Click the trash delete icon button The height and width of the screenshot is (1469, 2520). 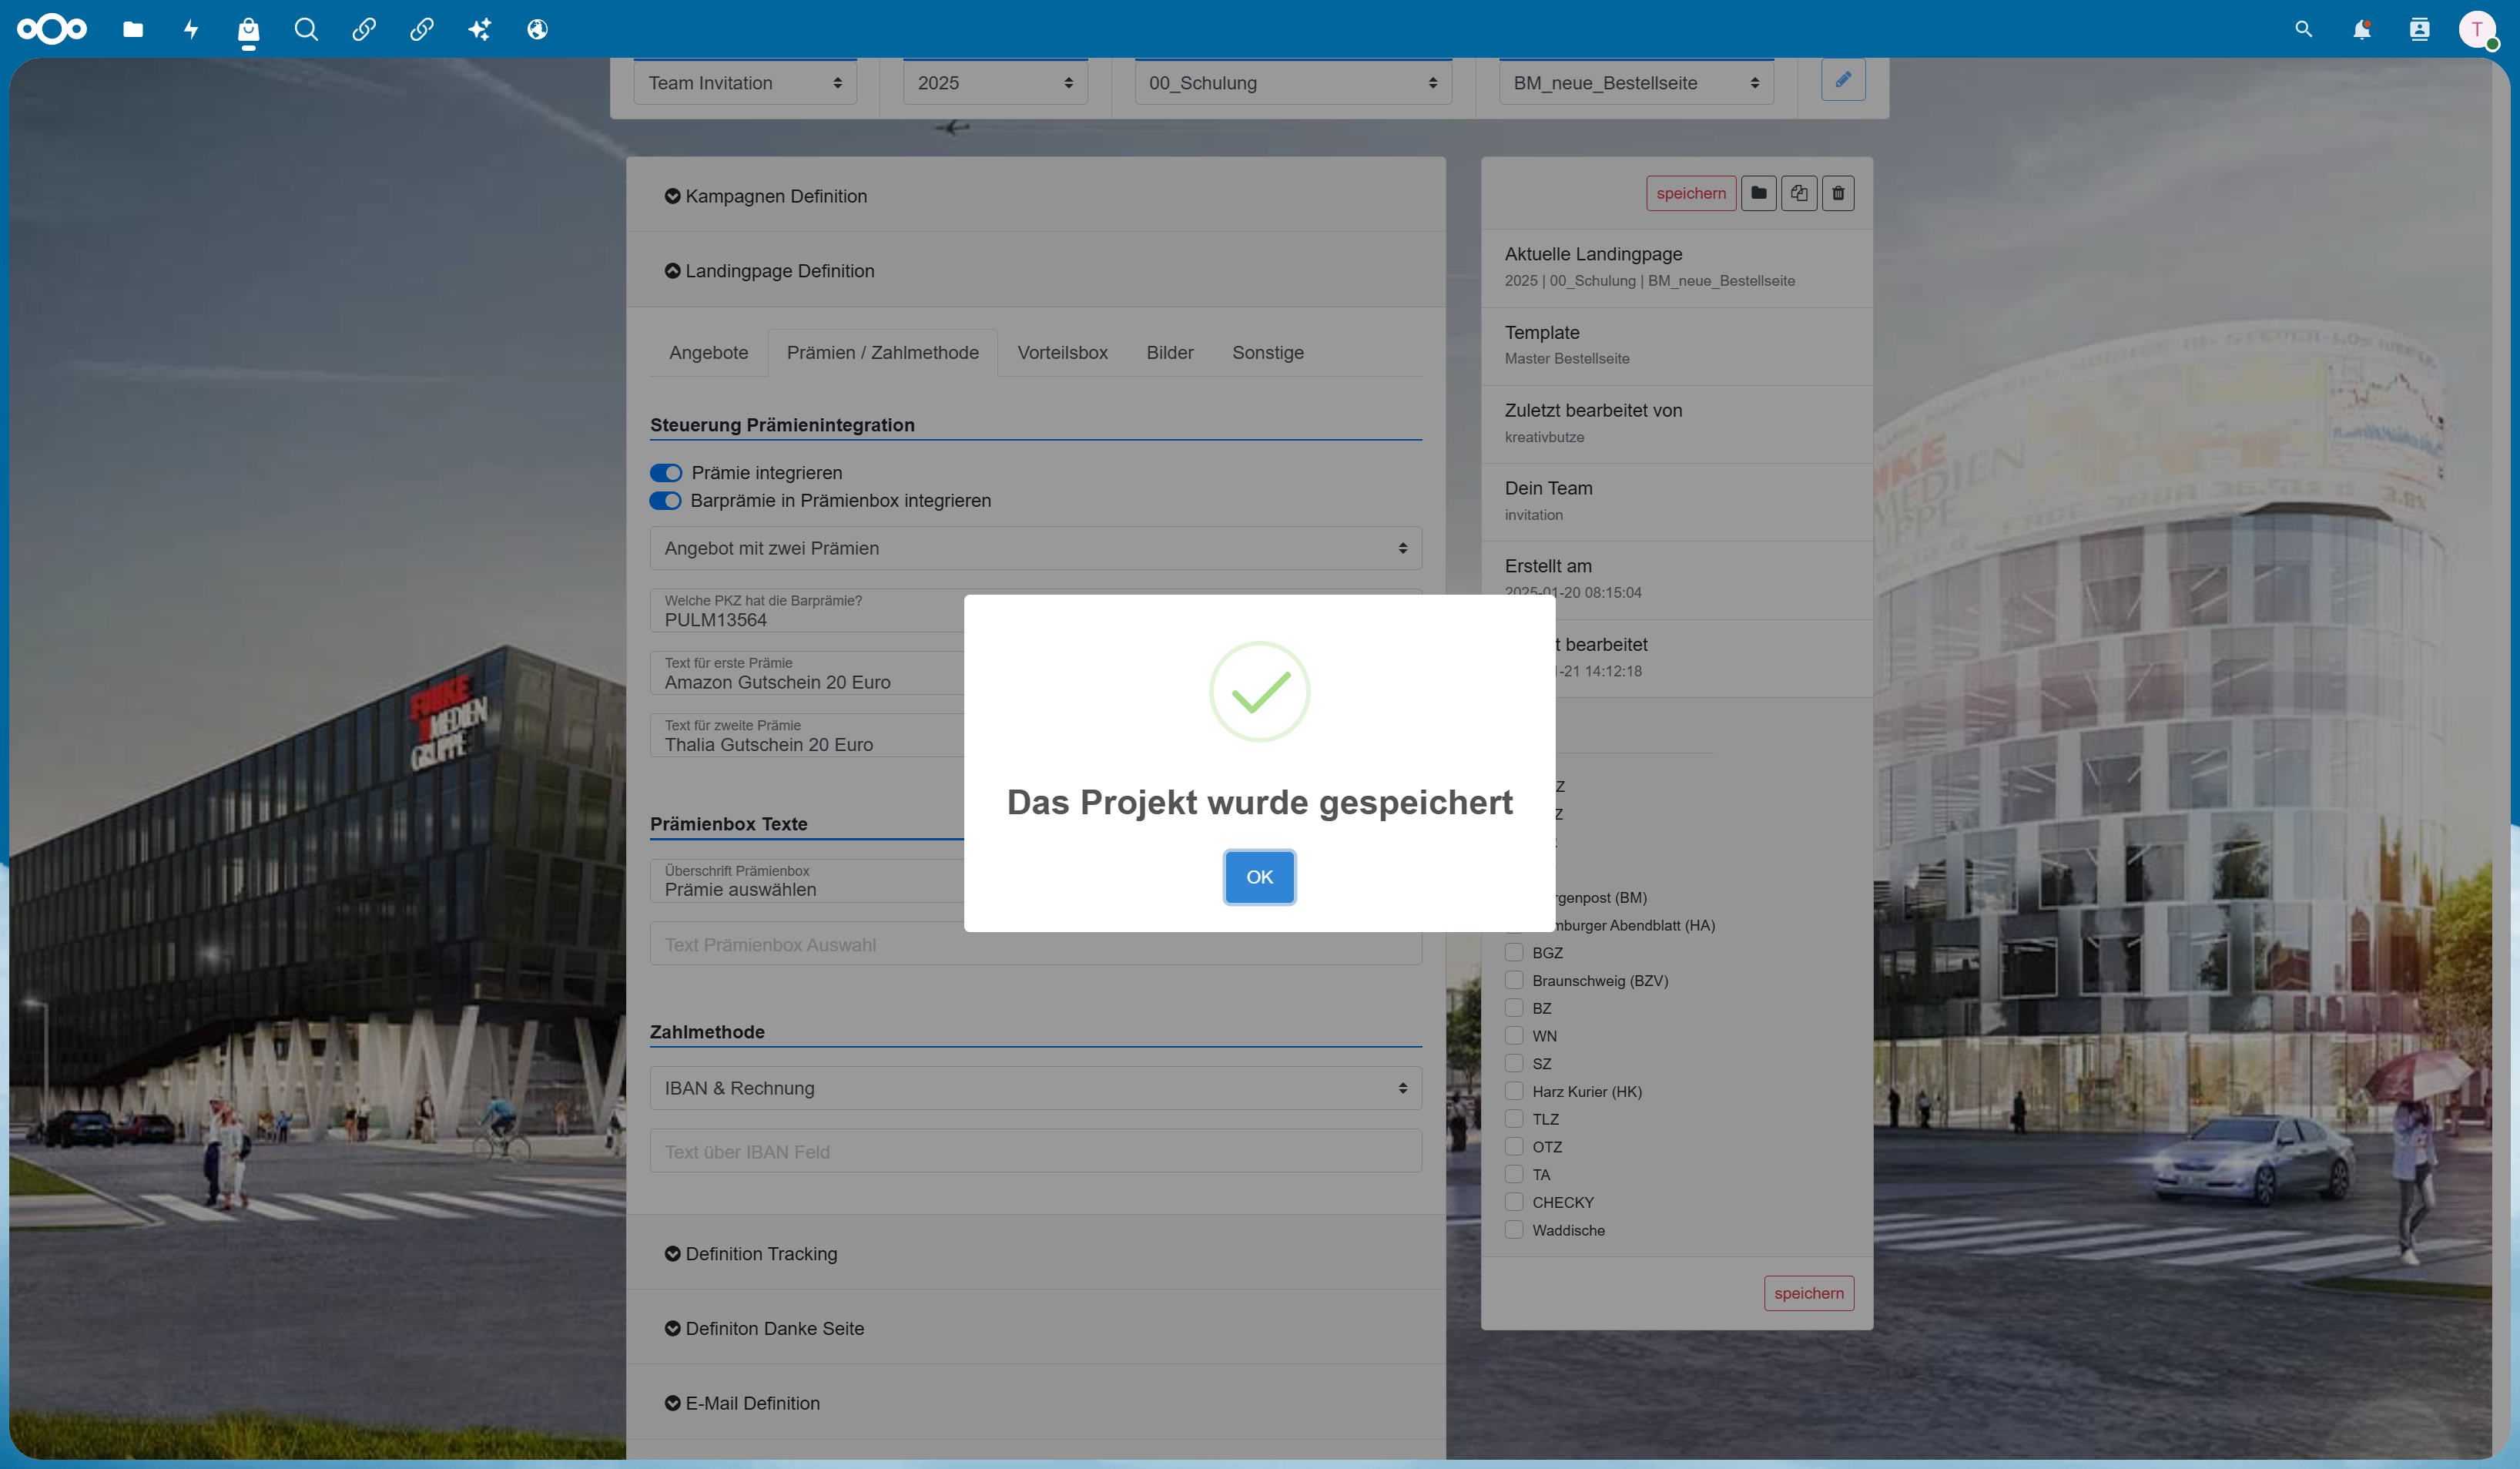coord(1838,193)
